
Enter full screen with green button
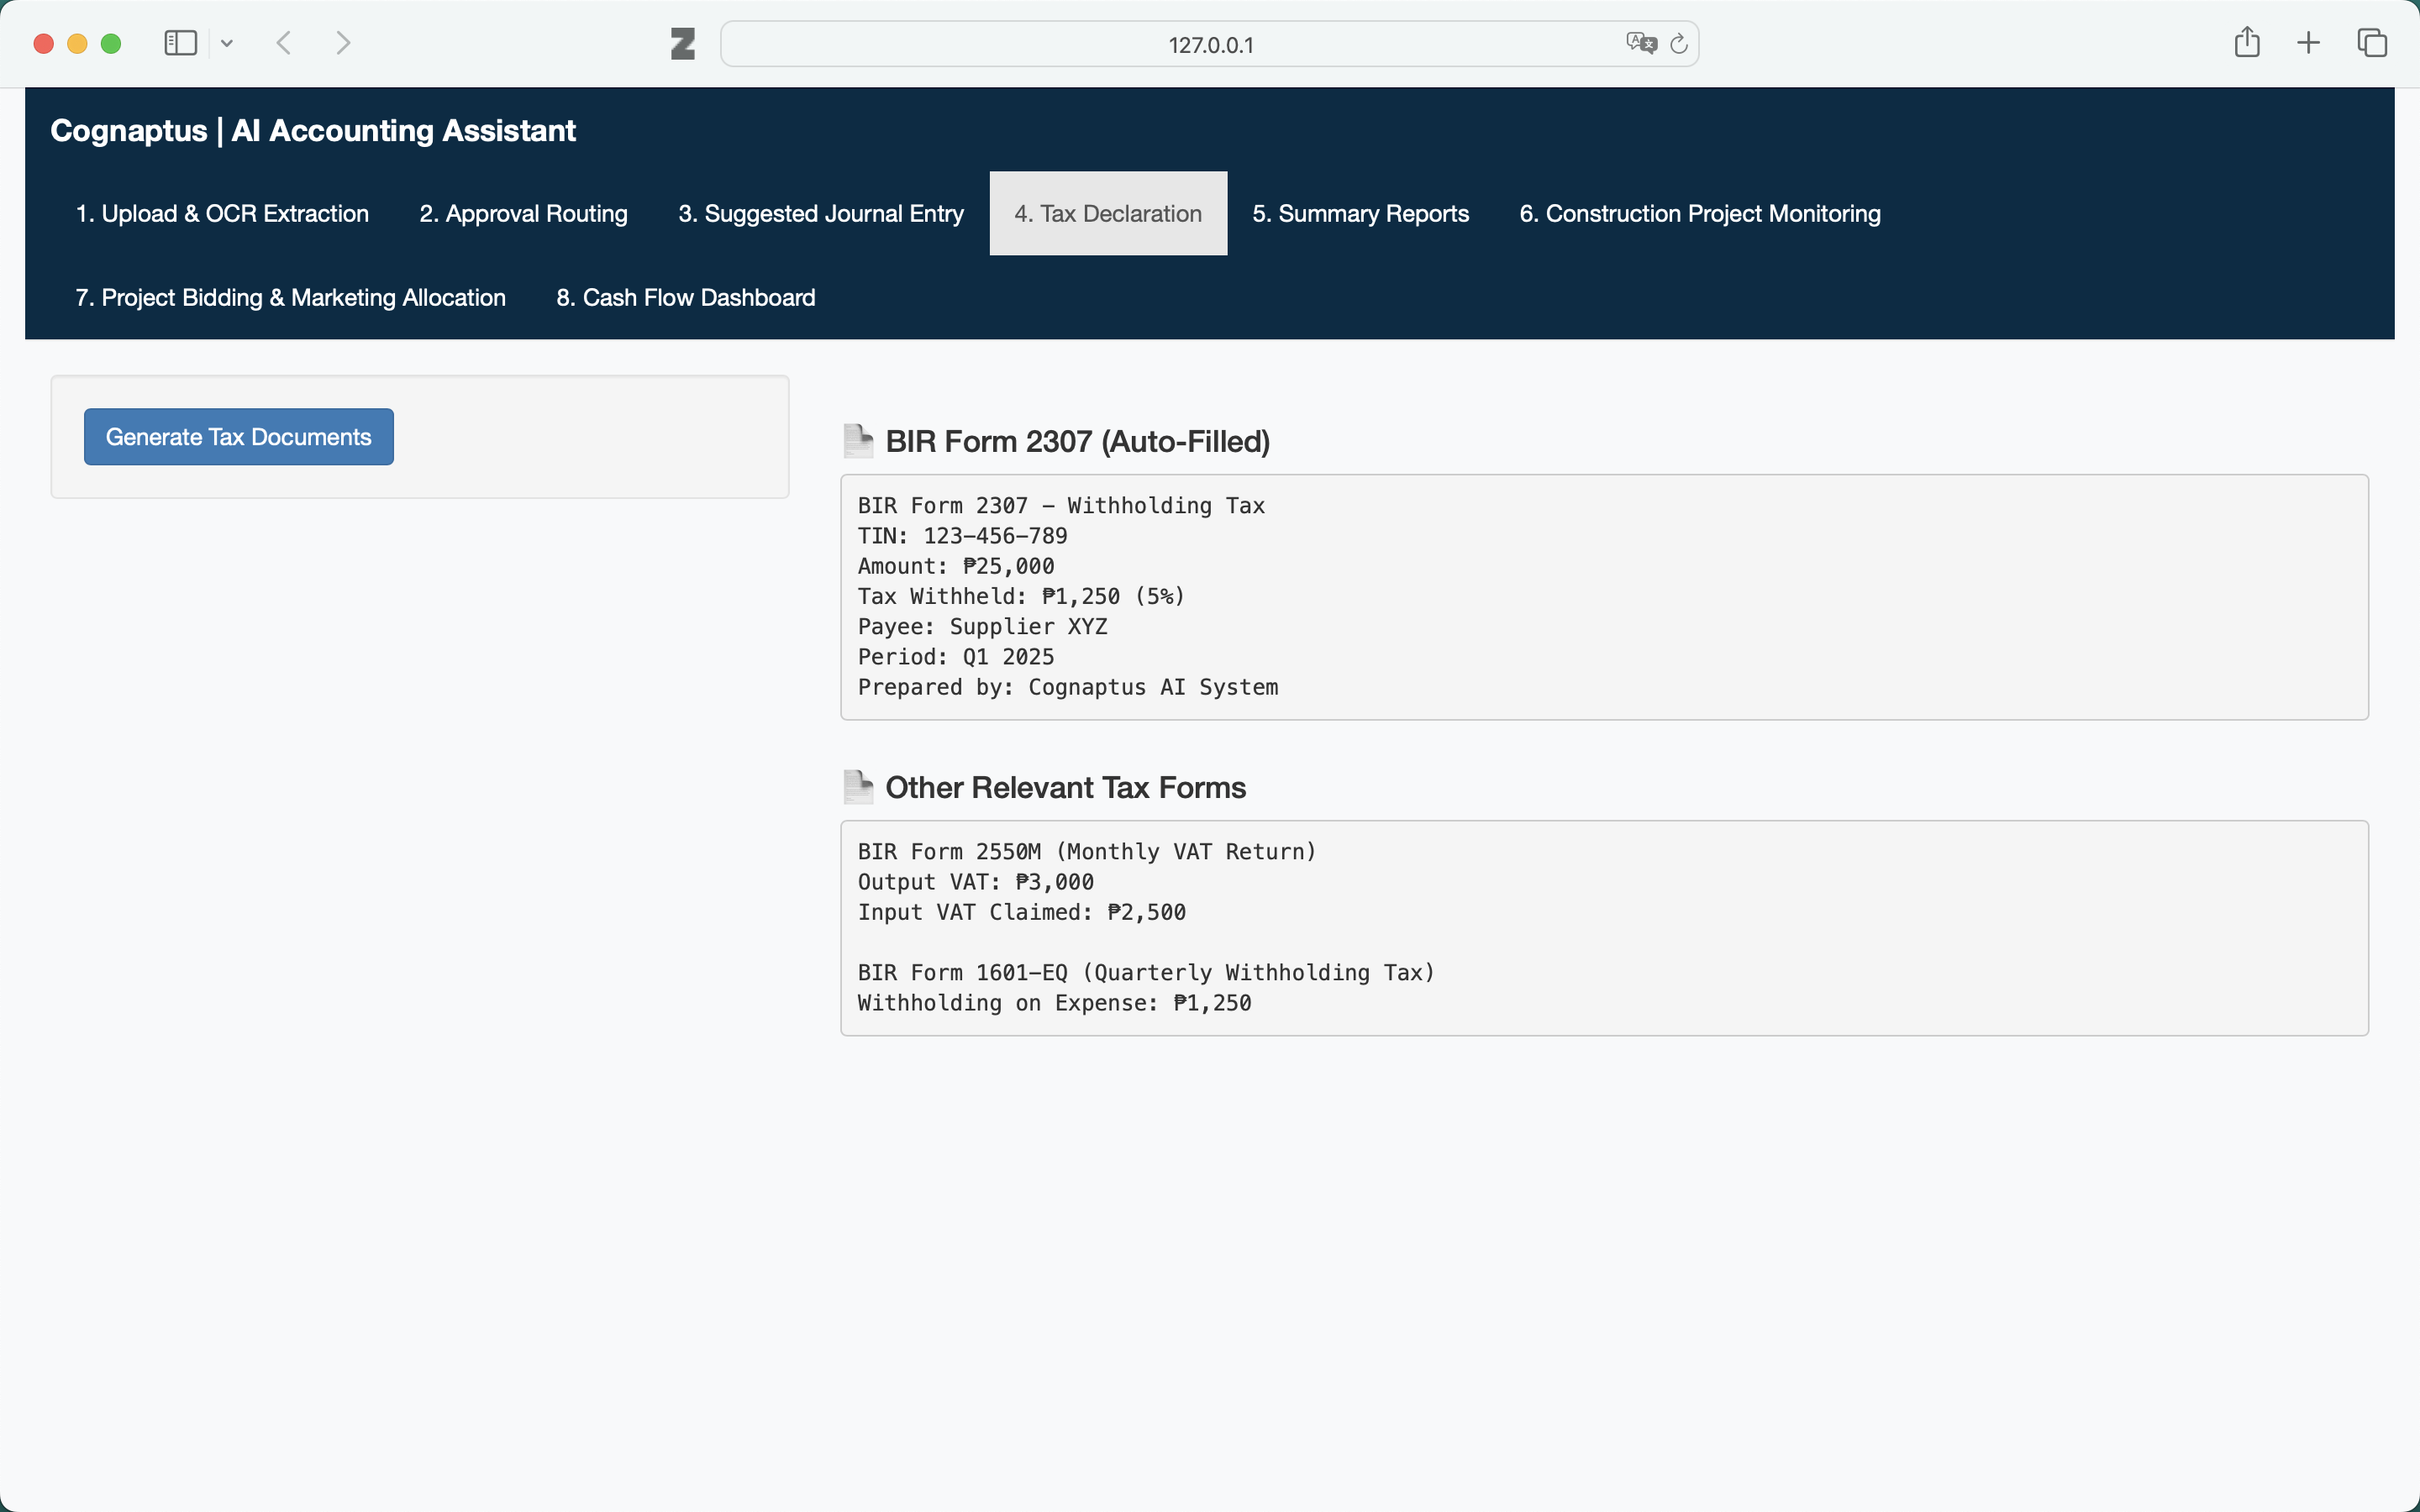tap(111, 43)
